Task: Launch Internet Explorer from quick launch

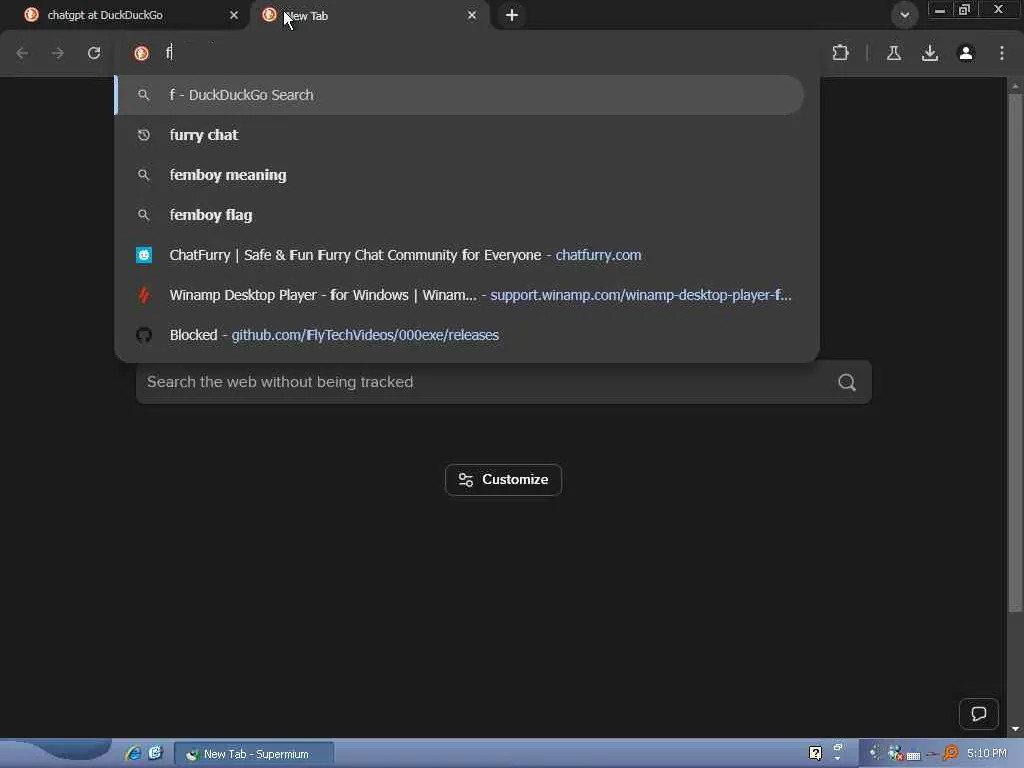Action: 133,753
